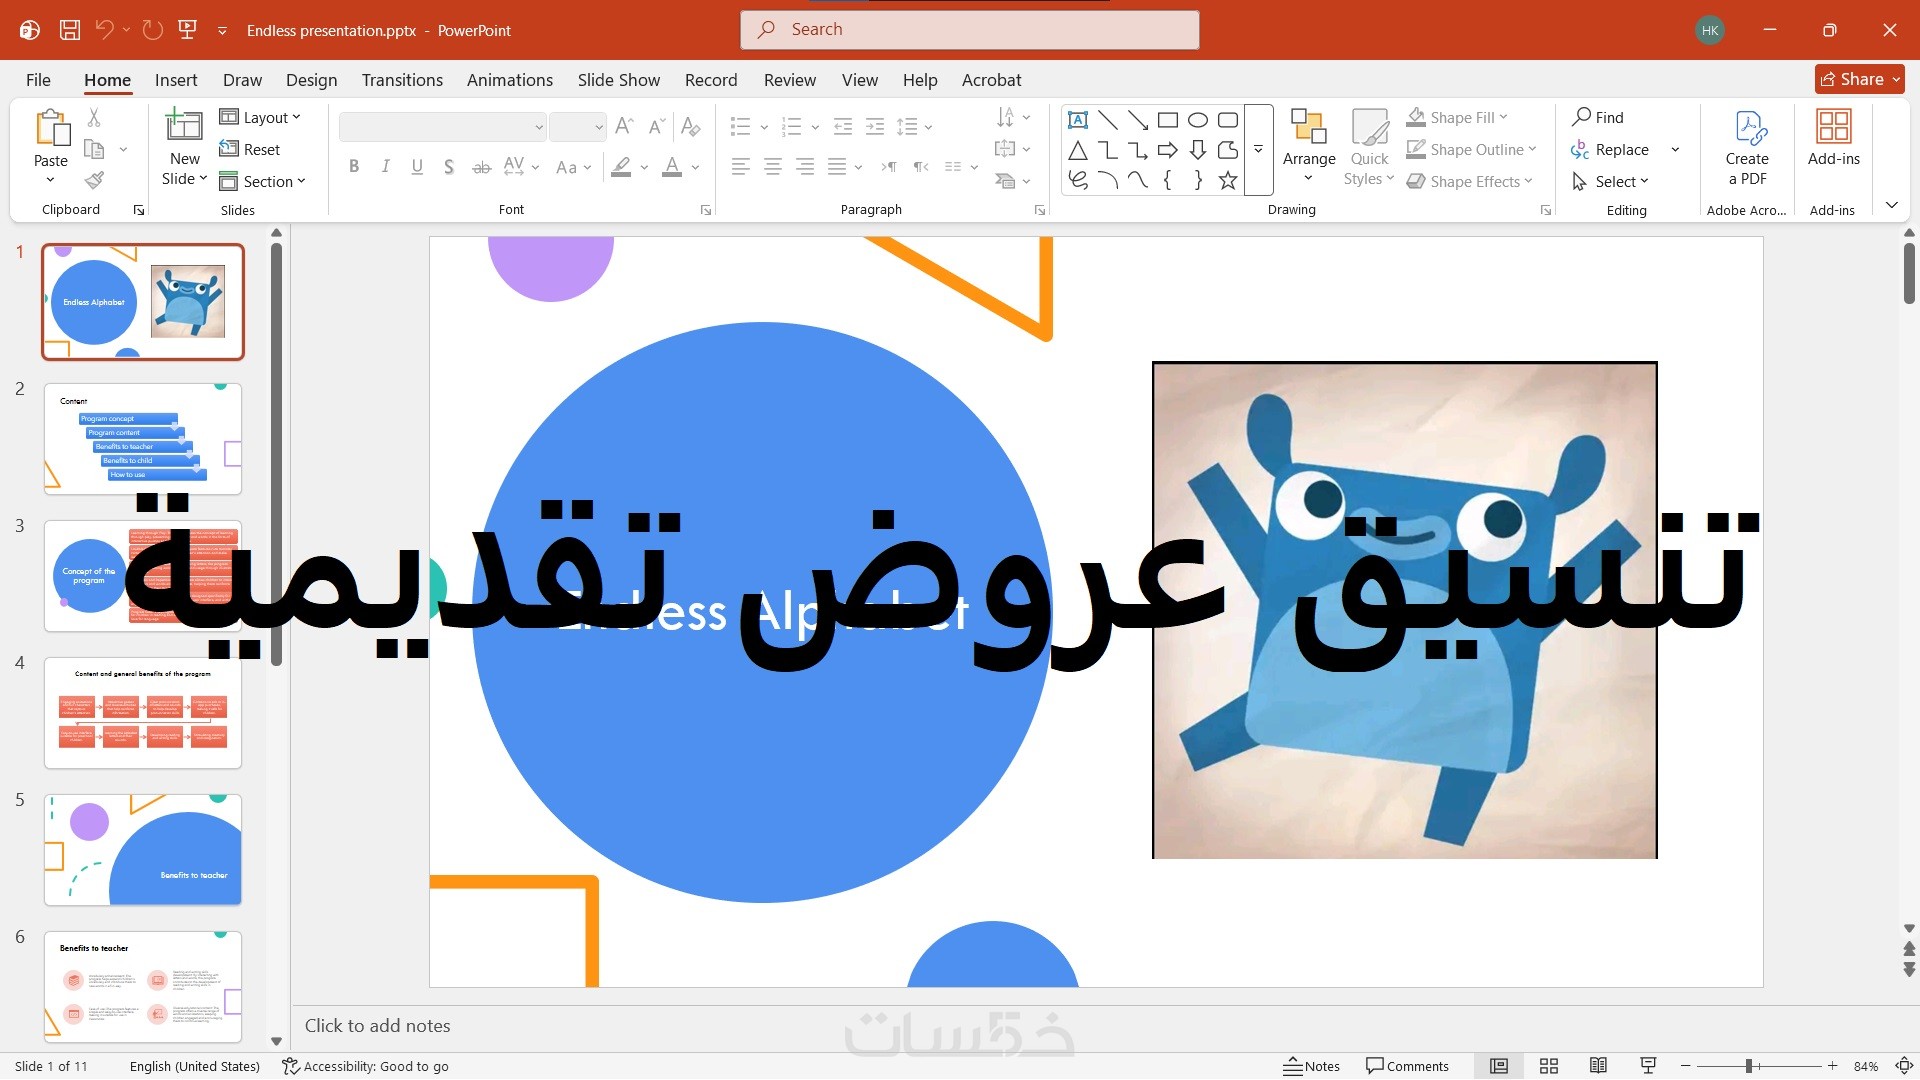Select the Right Arrow shape
Viewport: 1920px width, 1080px height.
pyautogui.click(x=1168, y=150)
